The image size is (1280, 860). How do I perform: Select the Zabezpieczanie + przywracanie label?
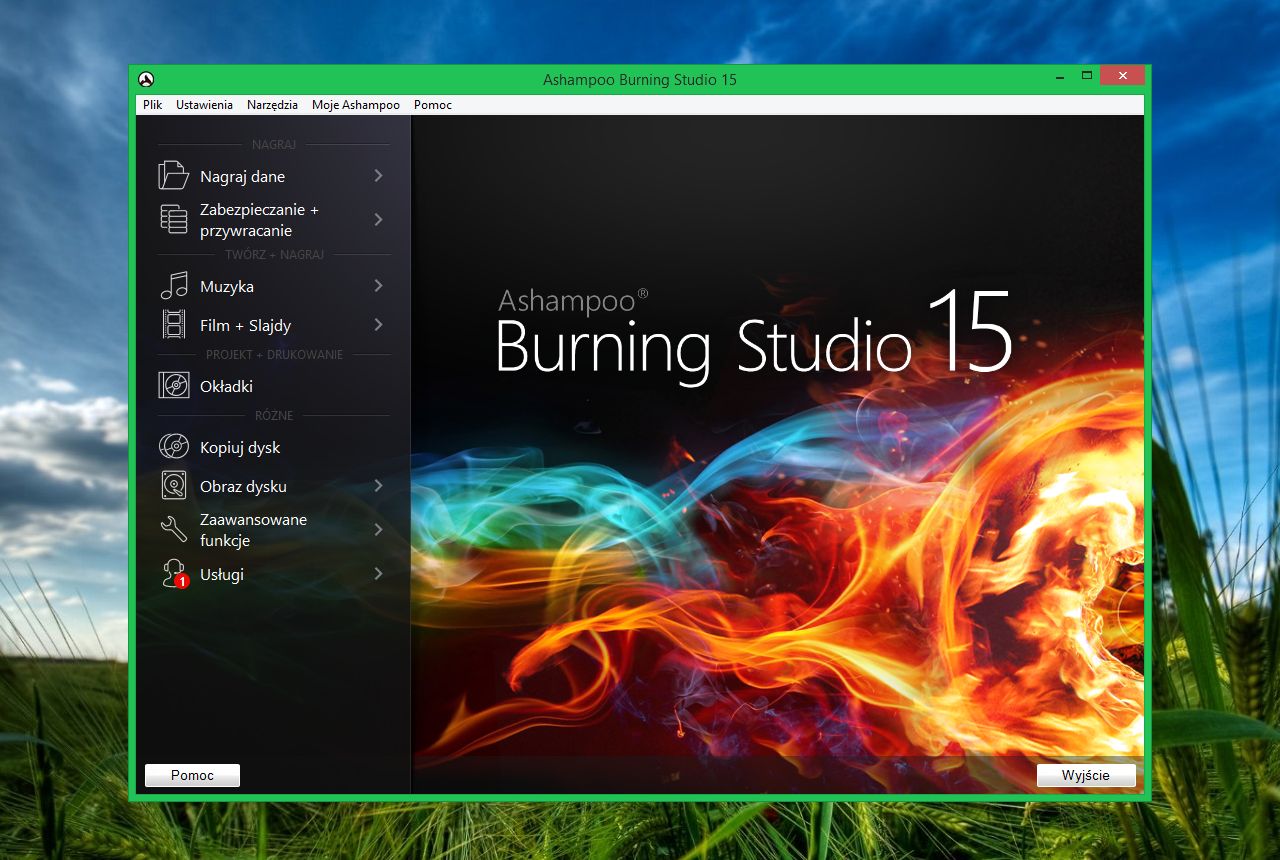[259, 220]
